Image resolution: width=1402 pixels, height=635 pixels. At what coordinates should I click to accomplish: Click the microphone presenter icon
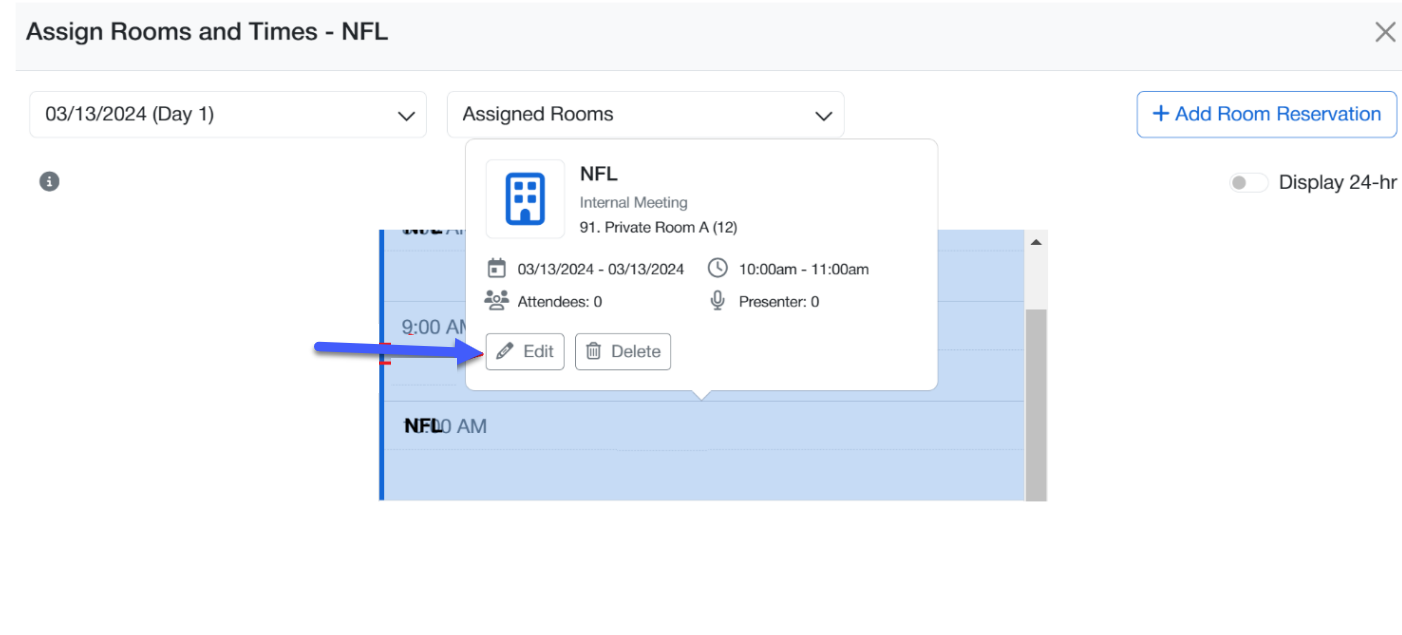pyautogui.click(x=717, y=300)
